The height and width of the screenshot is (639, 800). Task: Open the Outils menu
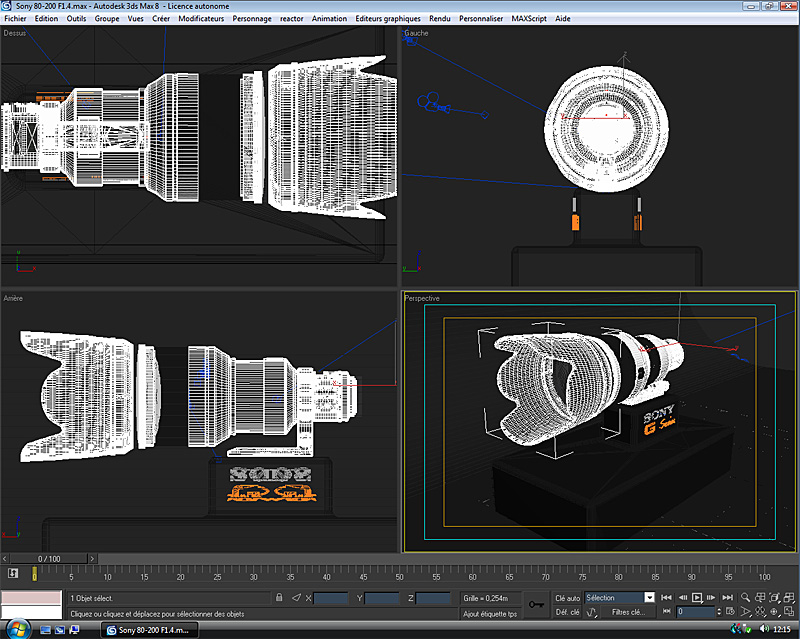pos(76,18)
